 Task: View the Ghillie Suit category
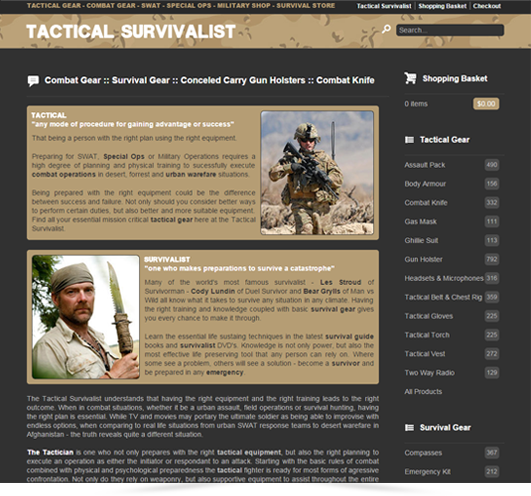tap(421, 240)
